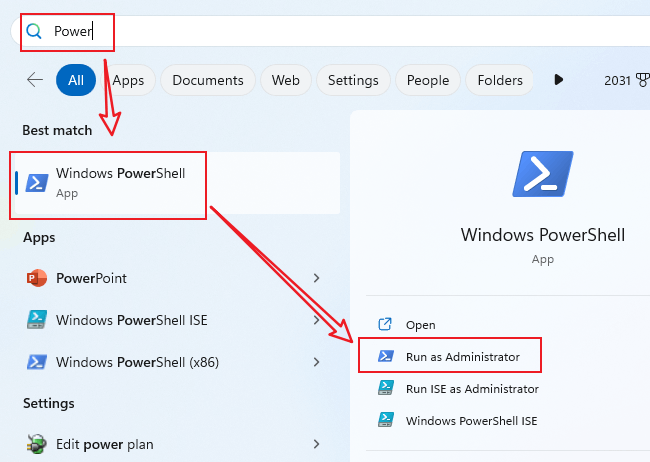Screen dimensions: 650x462
Task: Click the Open external-link icon
Action: (x=385, y=324)
